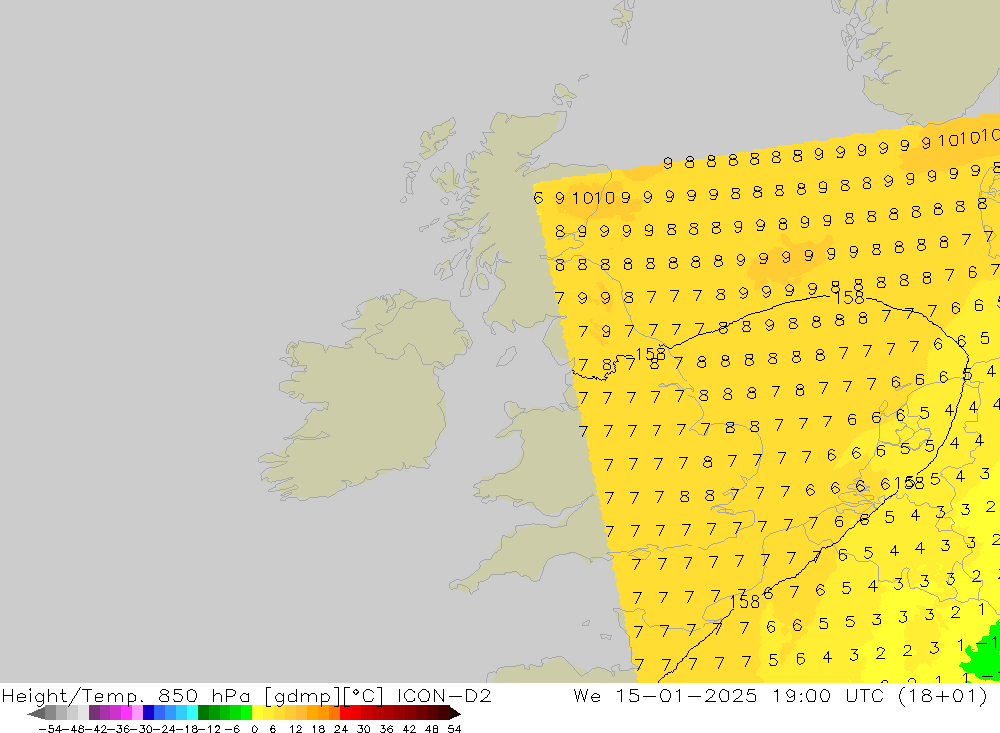Screen dimensions: 1000x733
Task: Click the '850 hPa' pressure level label
Action: (204, 696)
